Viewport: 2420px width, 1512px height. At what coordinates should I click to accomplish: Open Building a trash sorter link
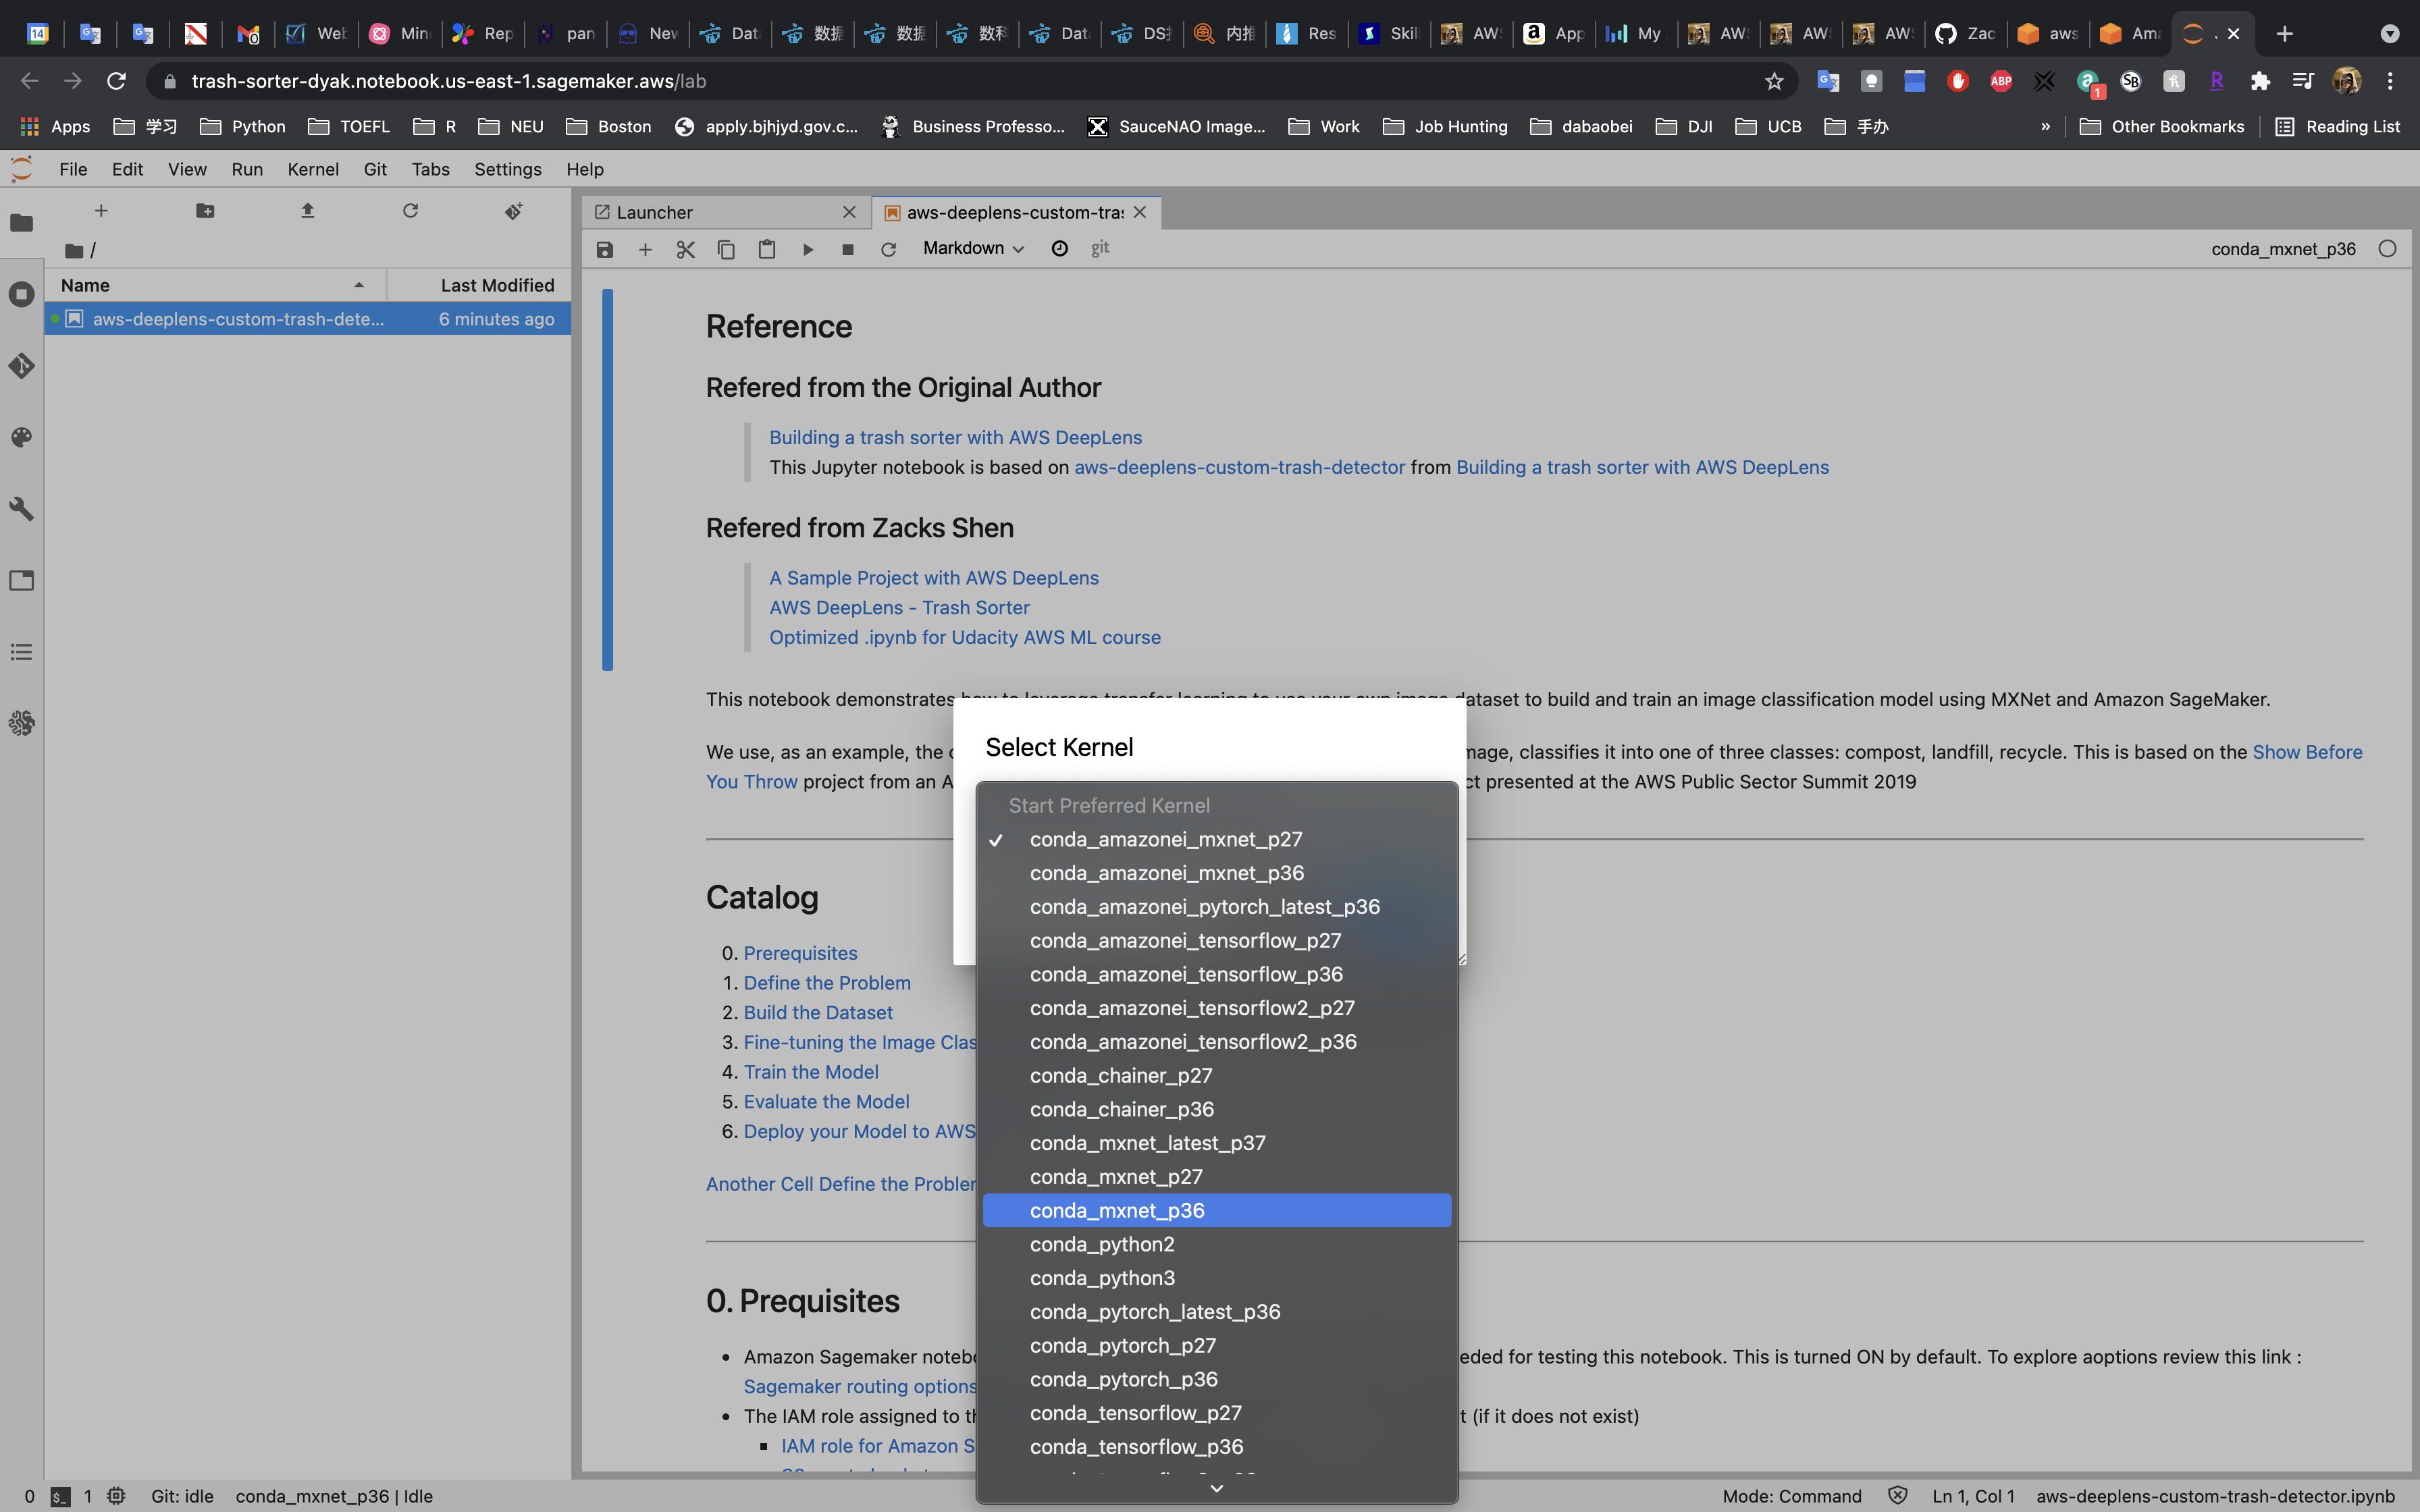(x=955, y=437)
